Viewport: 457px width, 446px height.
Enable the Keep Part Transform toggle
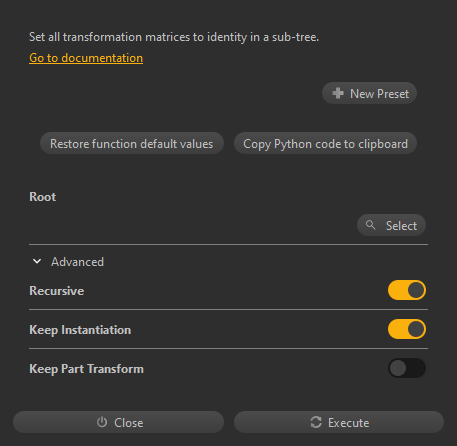(407, 368)
